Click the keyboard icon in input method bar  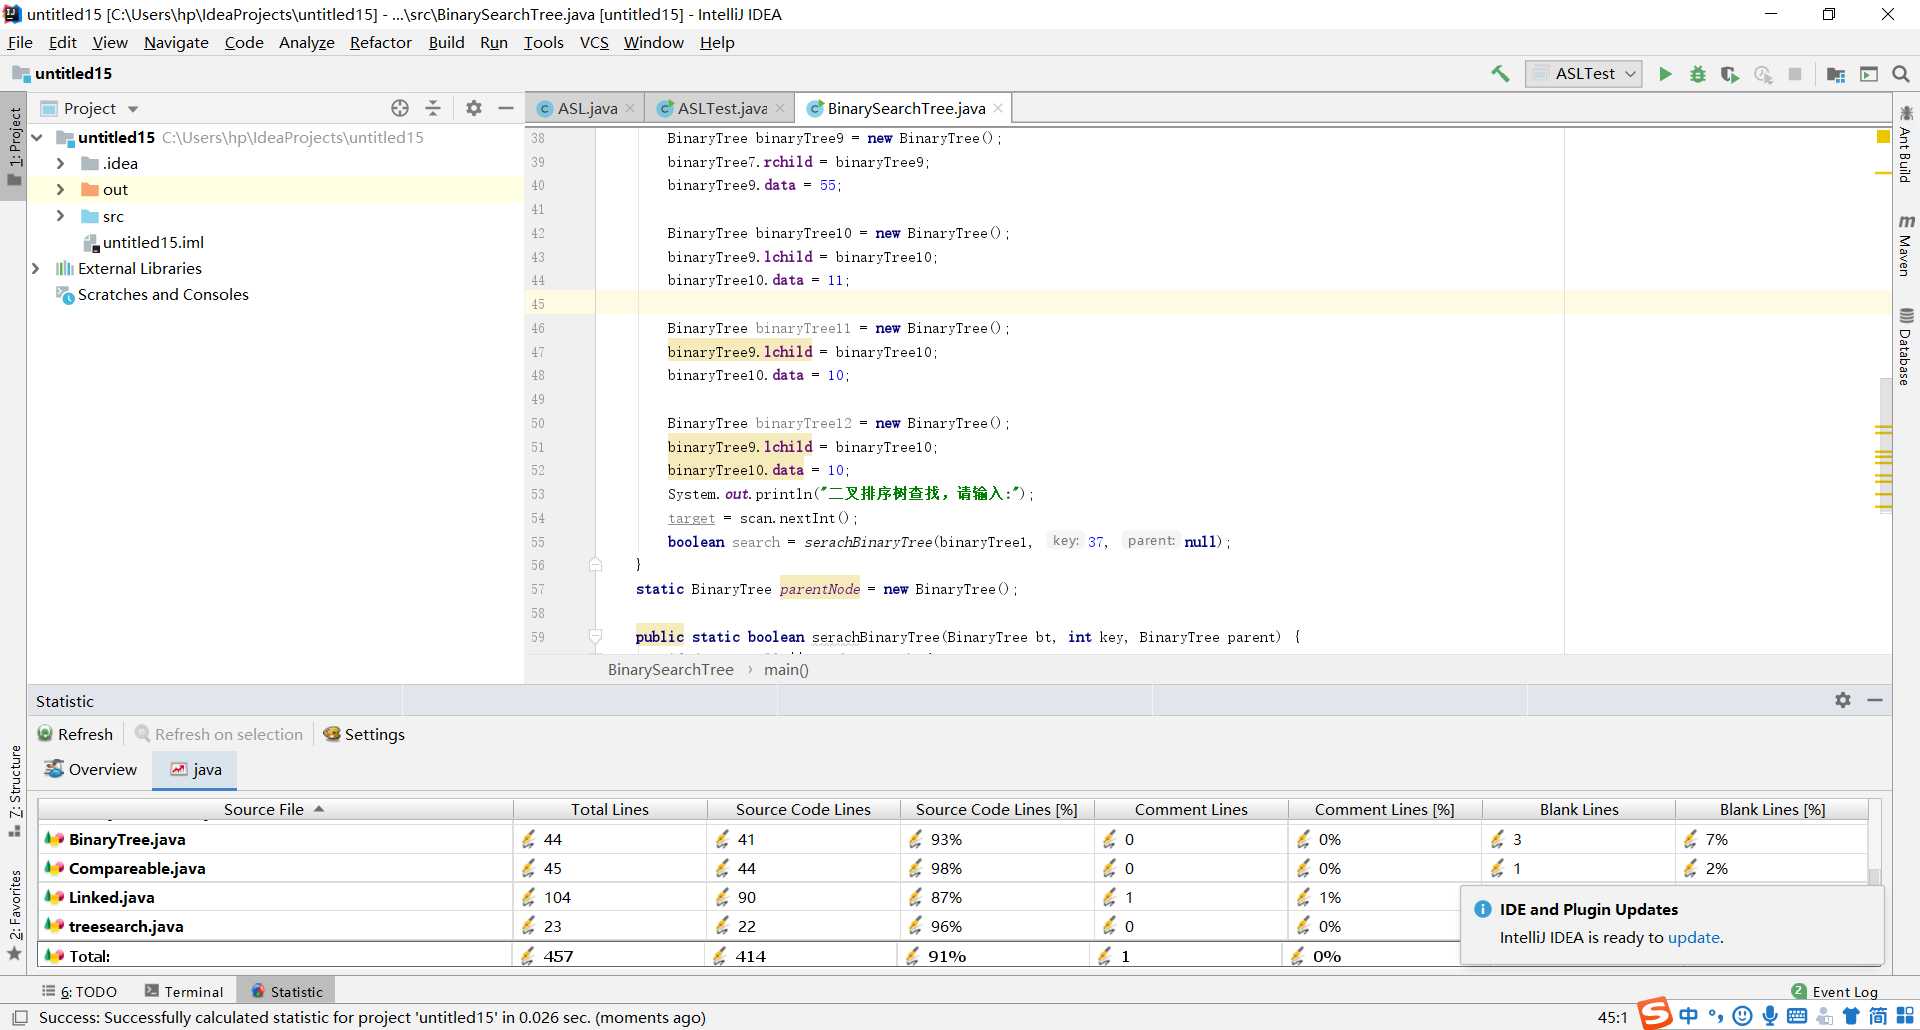pyautogui.click(x=1797, y=1016)
